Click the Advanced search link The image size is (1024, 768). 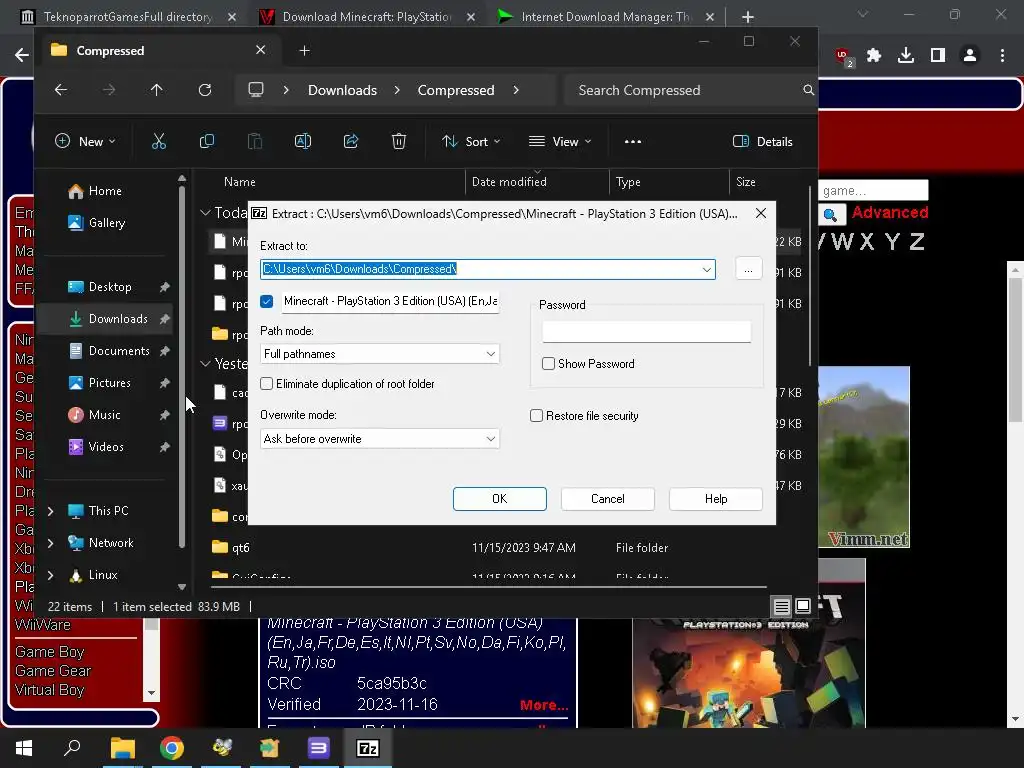coord(889,212)
